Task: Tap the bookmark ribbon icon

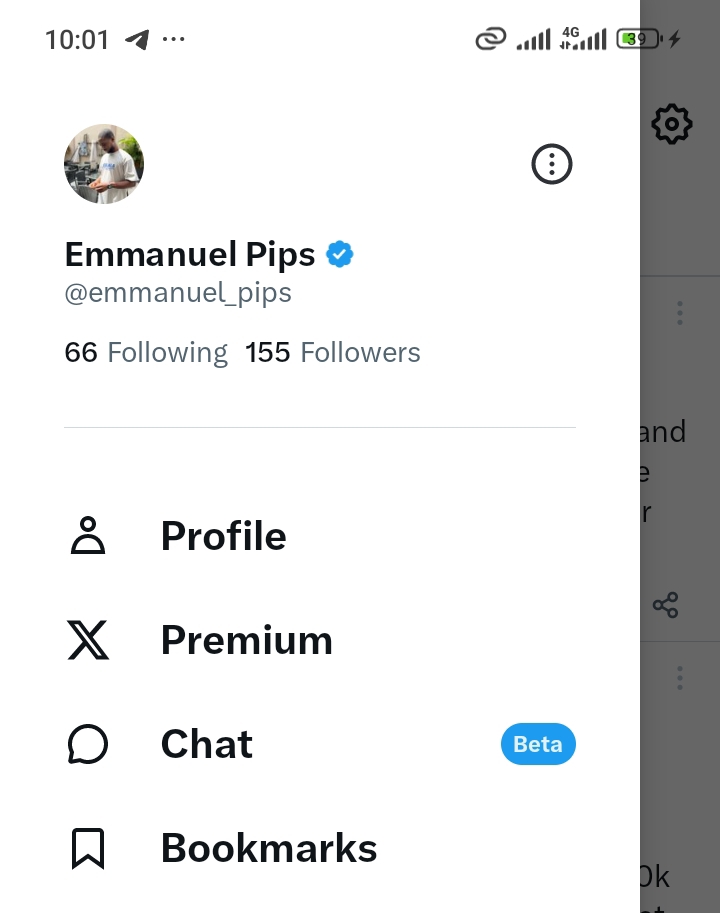Action: click(88, 848)
